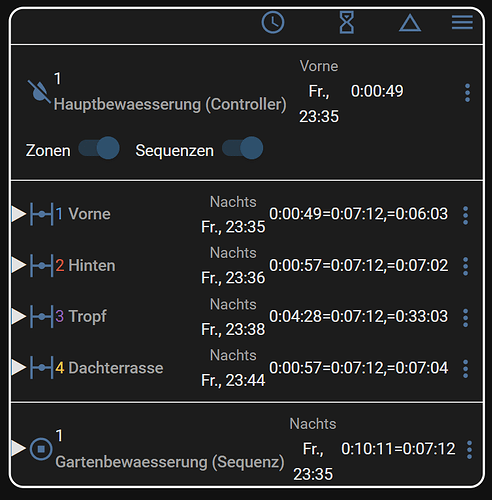This screenshot has width=492, height=500.
Task: Open three-dot menu for Gartenbewaesserung sequence
Action: click(469, 450)
